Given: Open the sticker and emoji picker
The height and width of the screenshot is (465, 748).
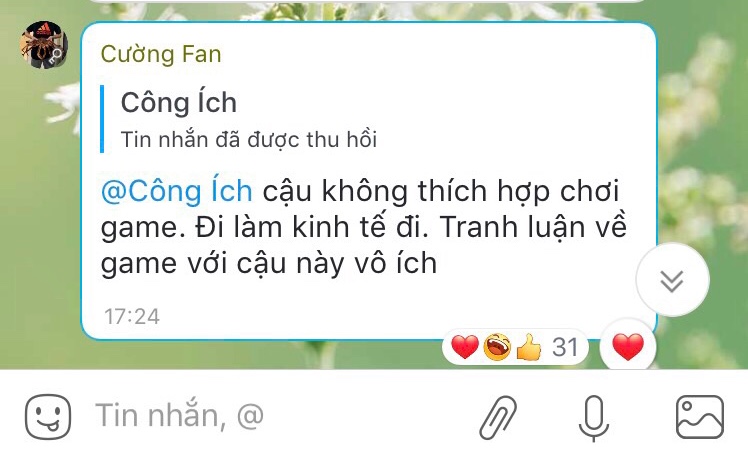Looking at the screenshot, I should click(x=48, y=417).
